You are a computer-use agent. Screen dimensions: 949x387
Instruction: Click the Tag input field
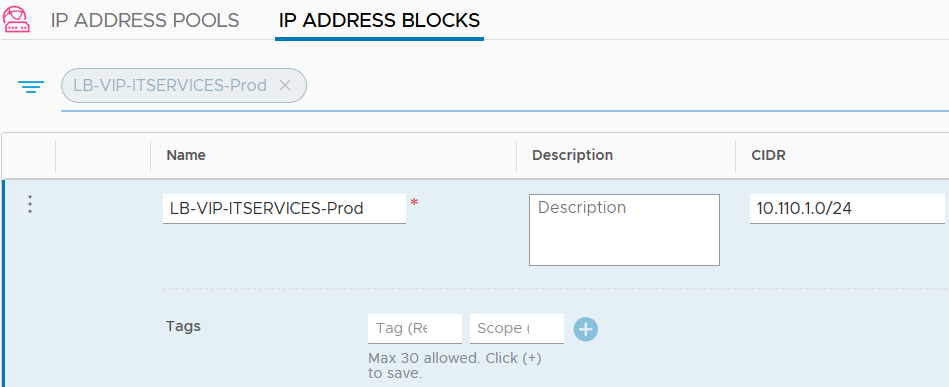[x=415, y=328]
